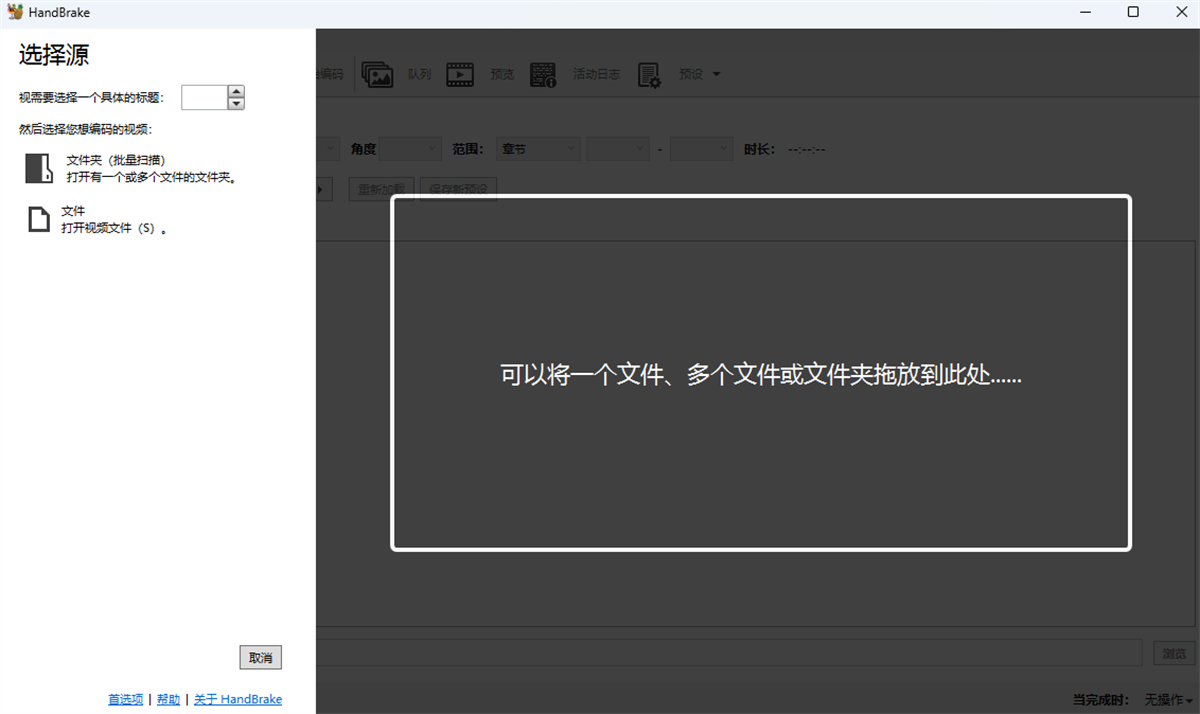The image size is (1200, 714).
Task: Click 重新加载 to reload settings
Action: (381, 188)
